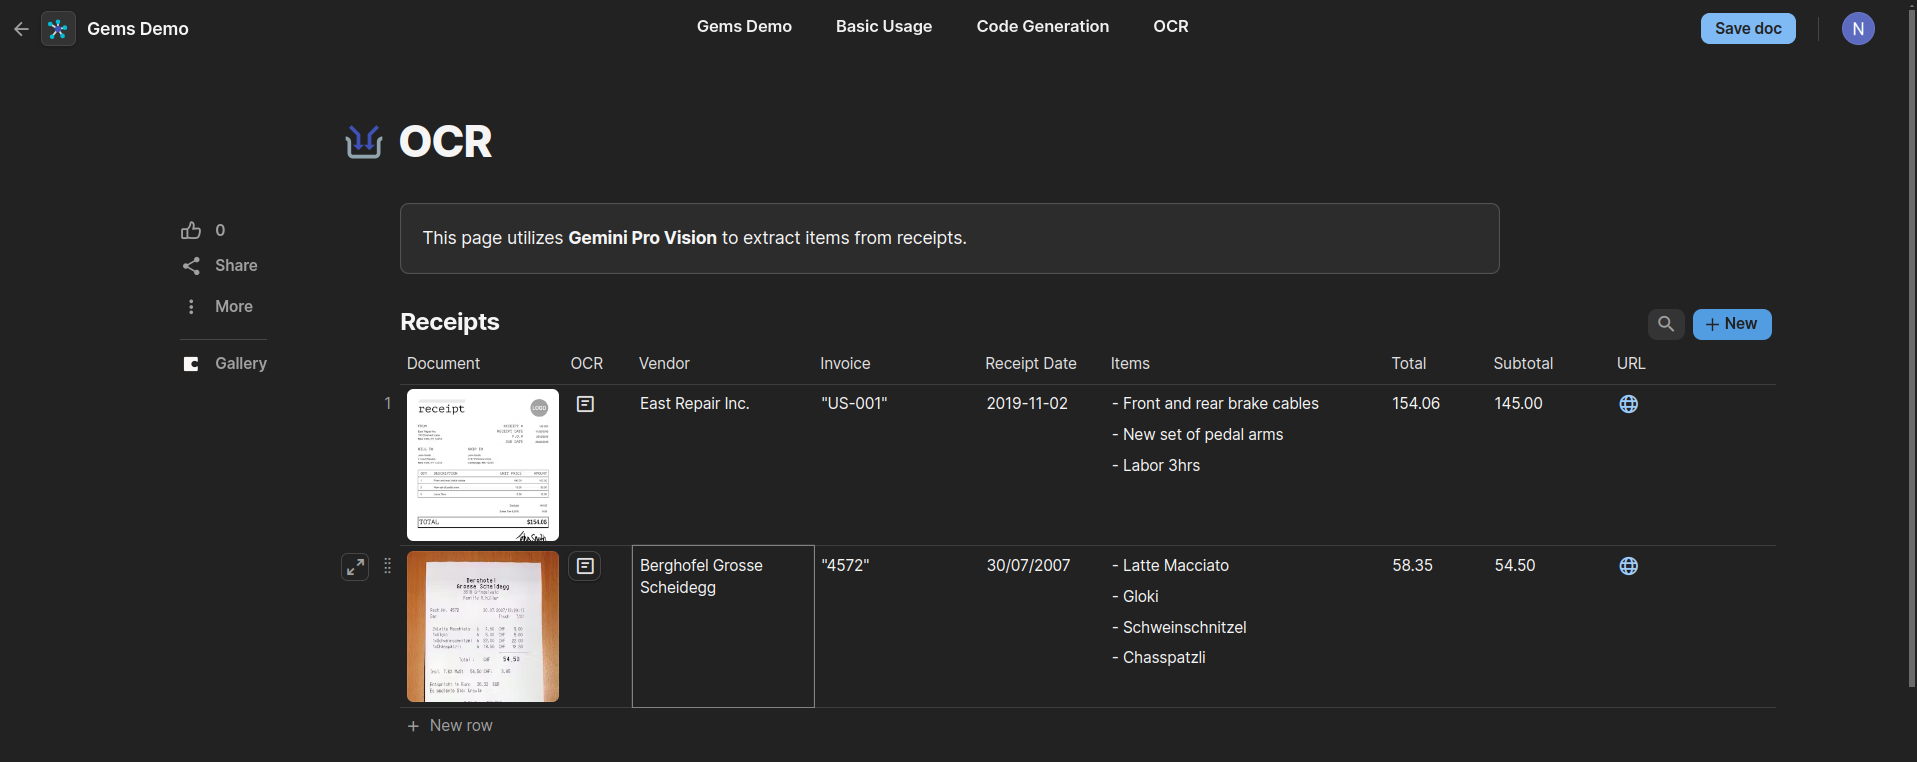Click the 2019-11-02 receipt date cell
The image size is (1917, 762).
click(1042, 465)
